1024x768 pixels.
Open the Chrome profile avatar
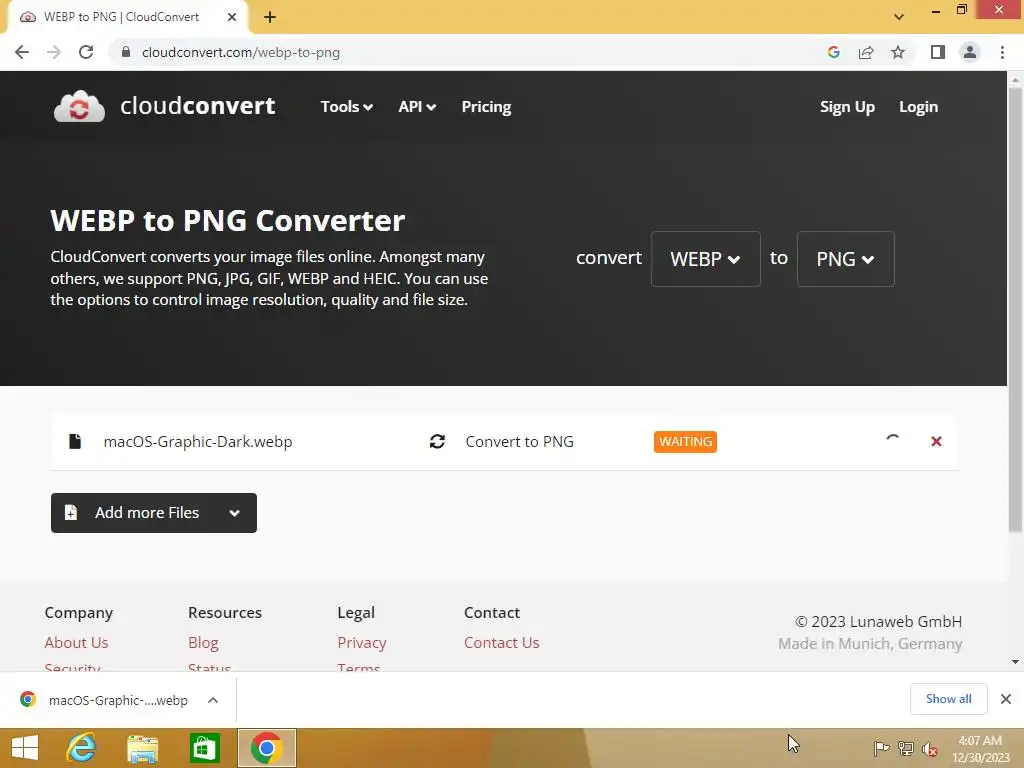970,52
